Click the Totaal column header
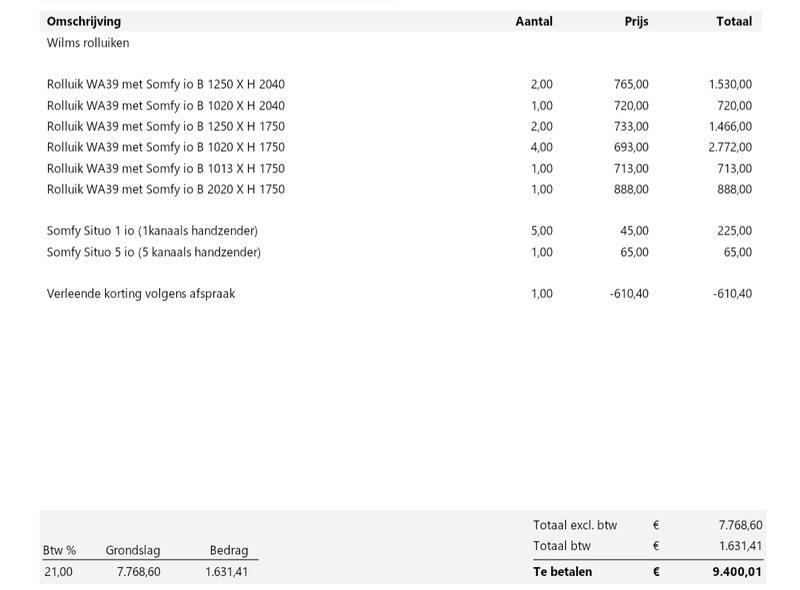 pos(734,21)
